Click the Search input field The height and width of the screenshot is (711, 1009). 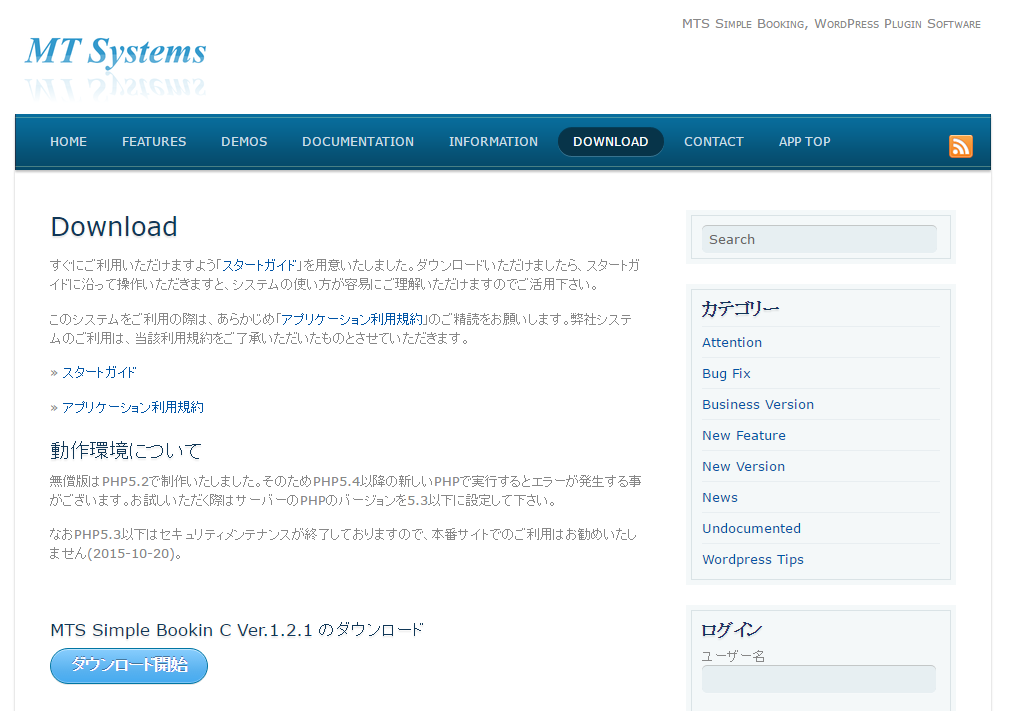click(819, 239)
